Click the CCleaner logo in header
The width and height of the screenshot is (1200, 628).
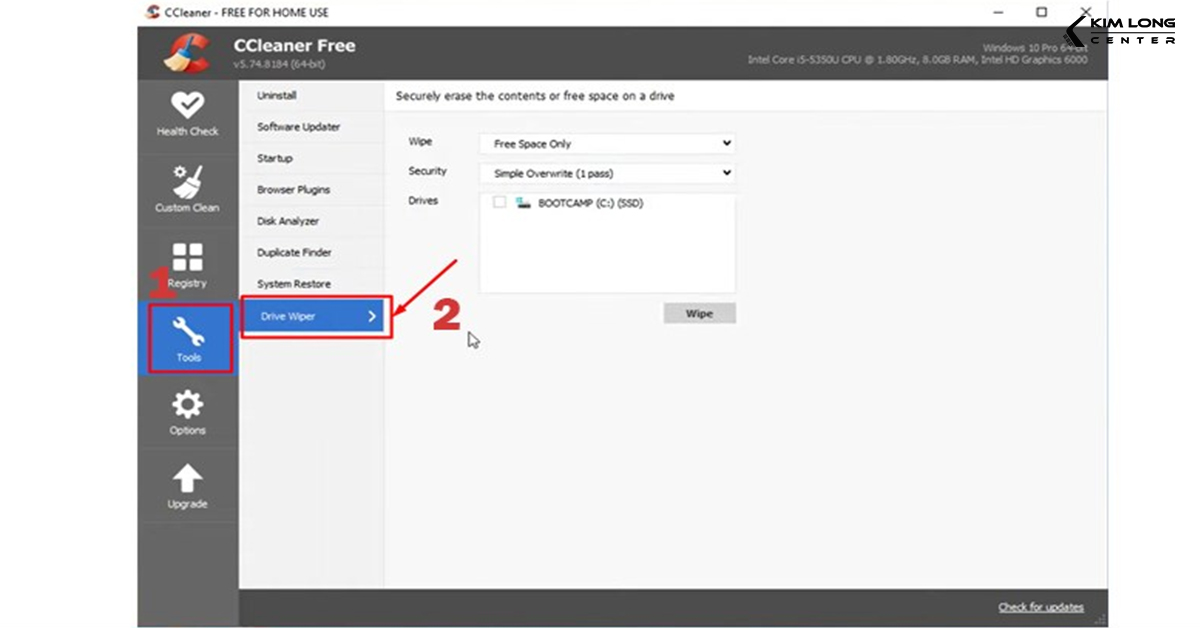187,53
